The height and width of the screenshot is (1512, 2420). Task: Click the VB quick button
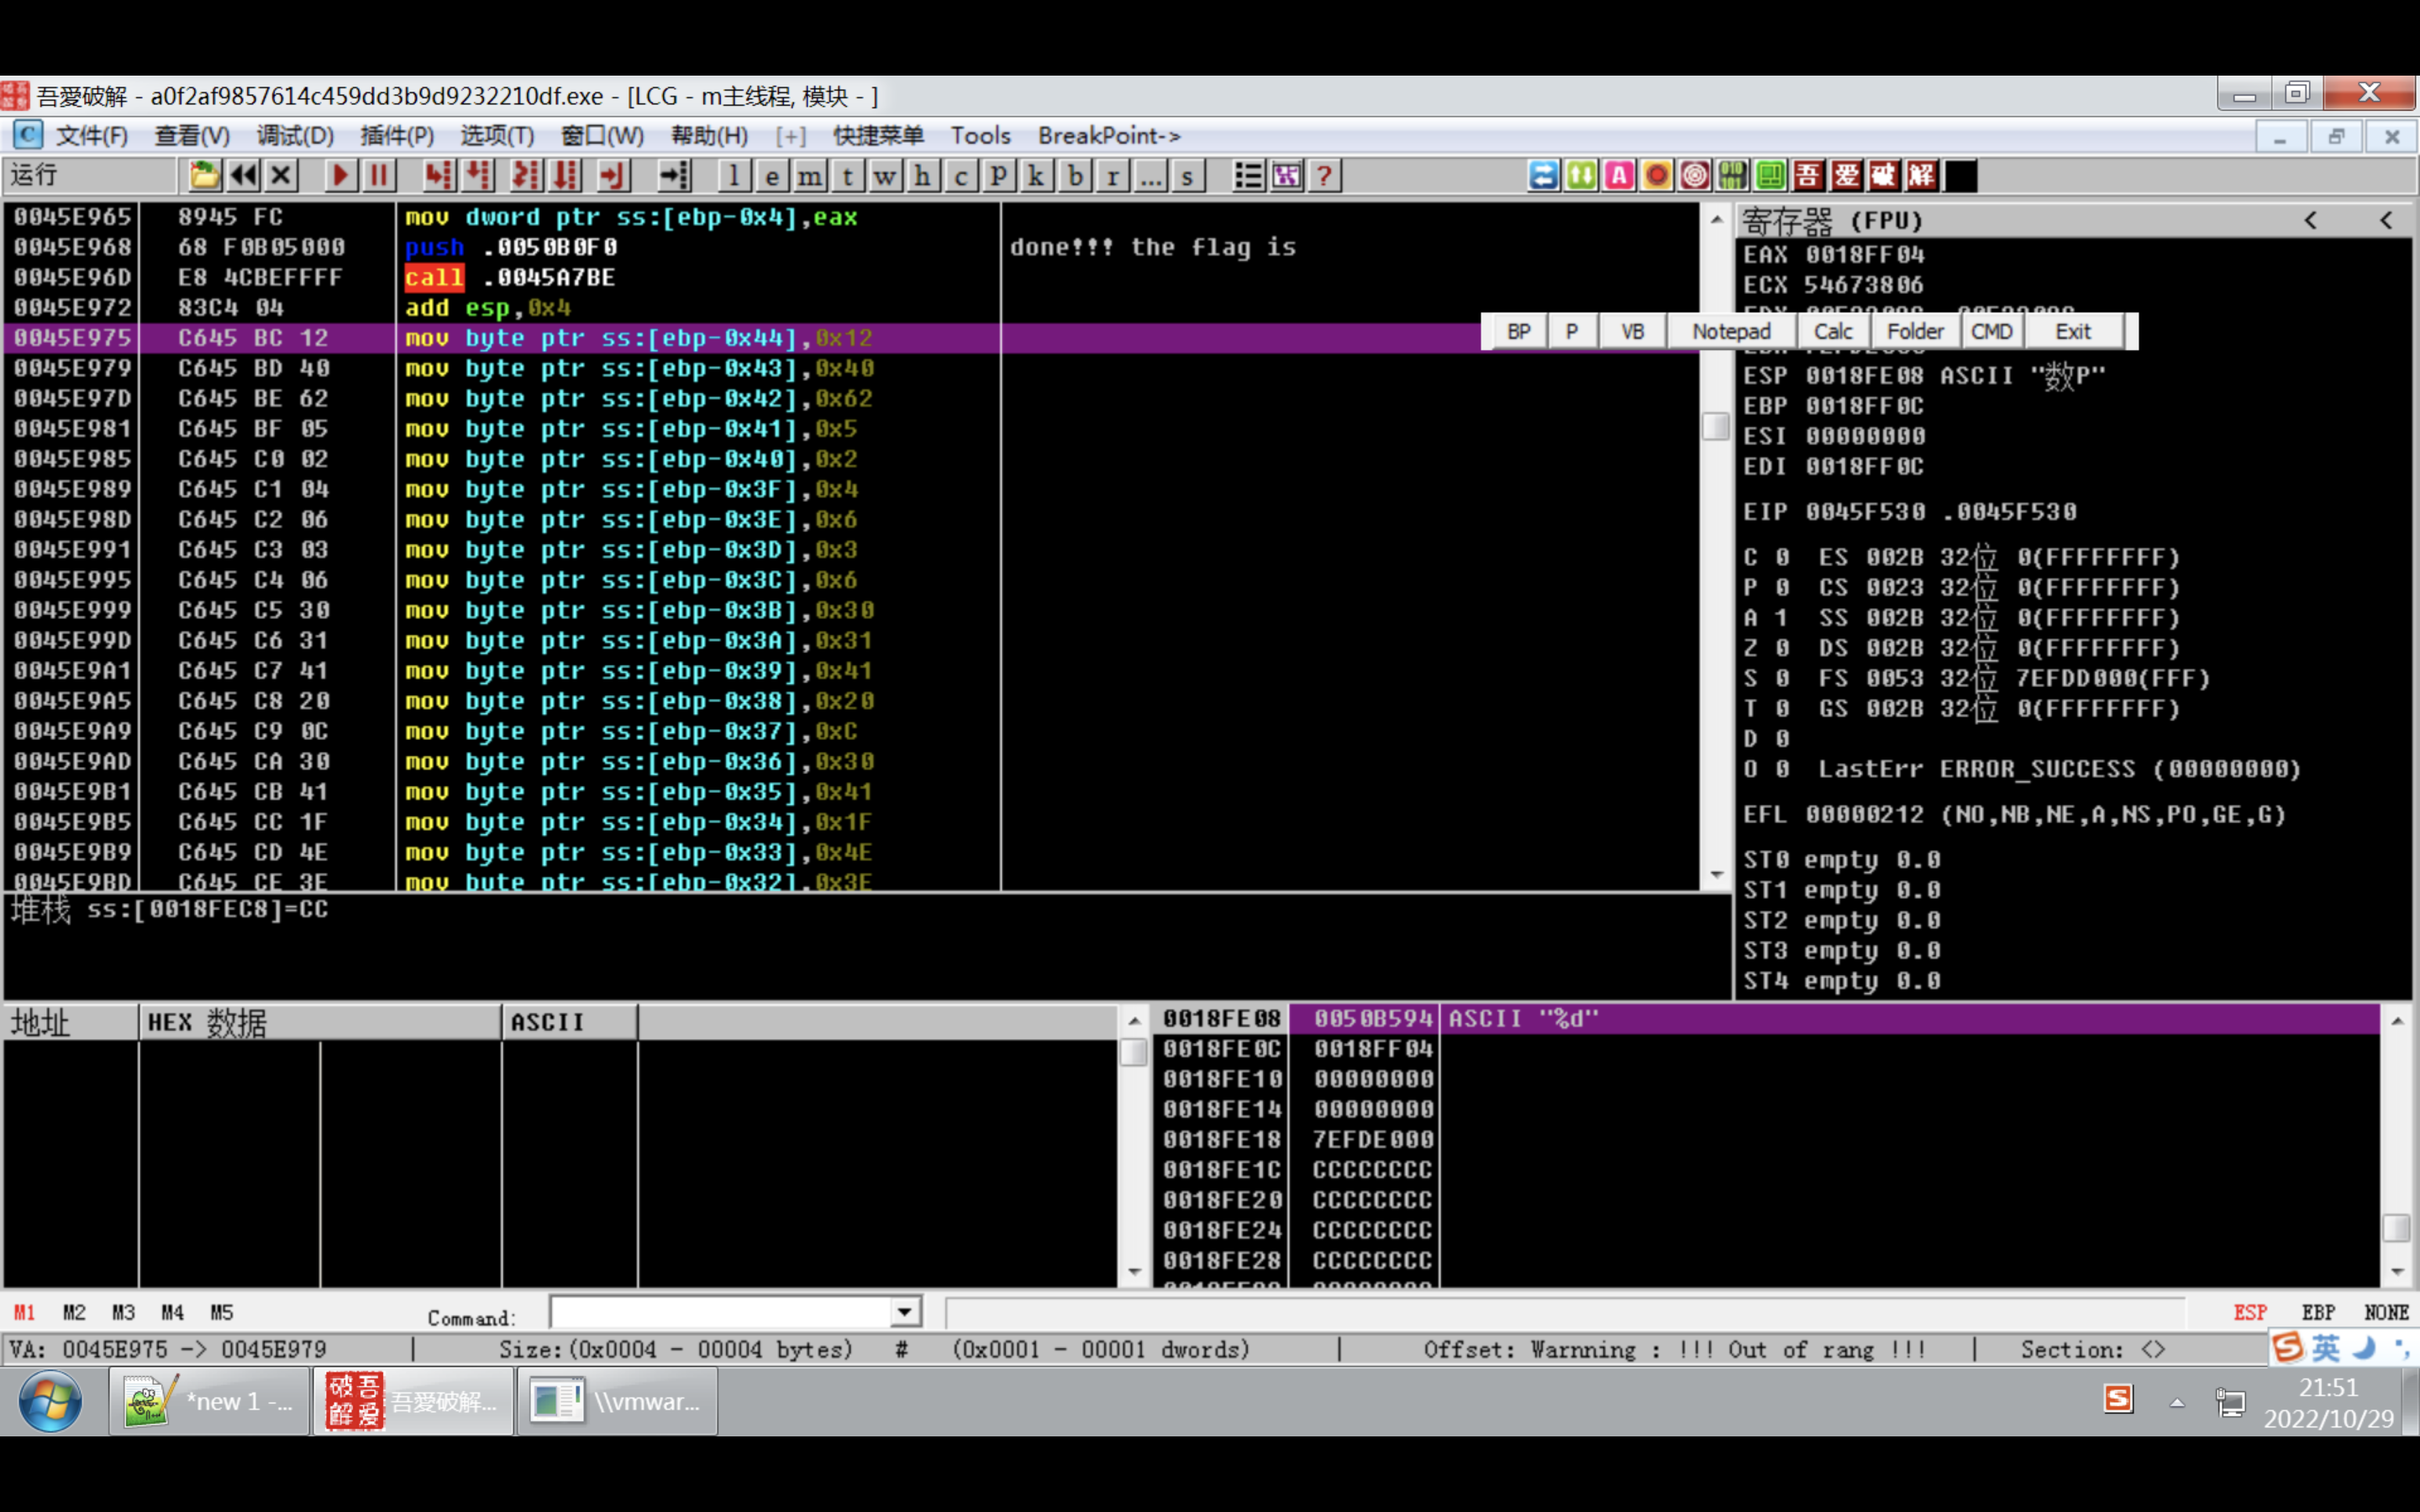pos(1632,331)
